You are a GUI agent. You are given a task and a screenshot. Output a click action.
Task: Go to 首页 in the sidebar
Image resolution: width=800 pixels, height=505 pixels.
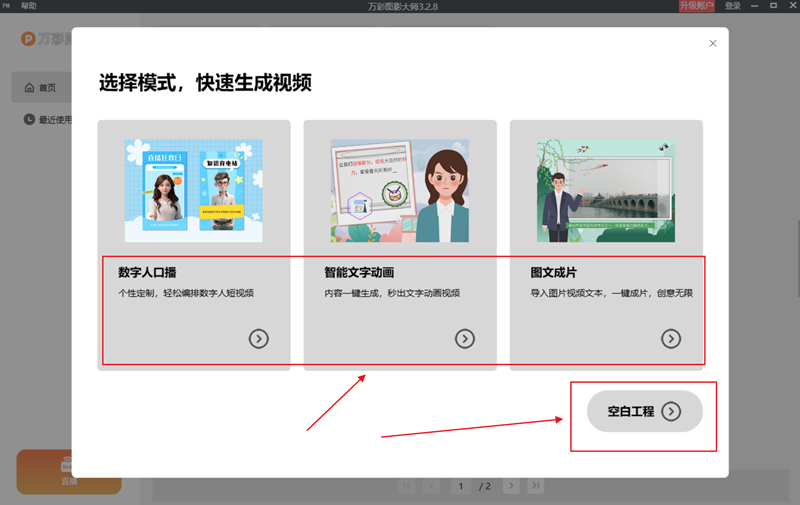[x=41, y=87]
